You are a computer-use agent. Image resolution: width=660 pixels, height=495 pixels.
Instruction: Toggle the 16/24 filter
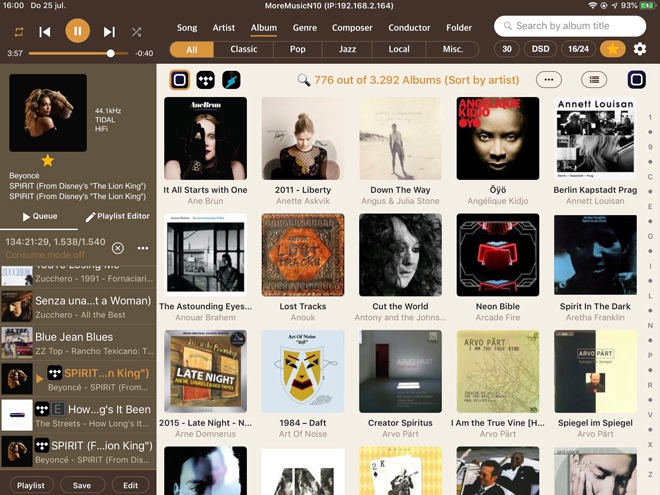click(578, 49)
